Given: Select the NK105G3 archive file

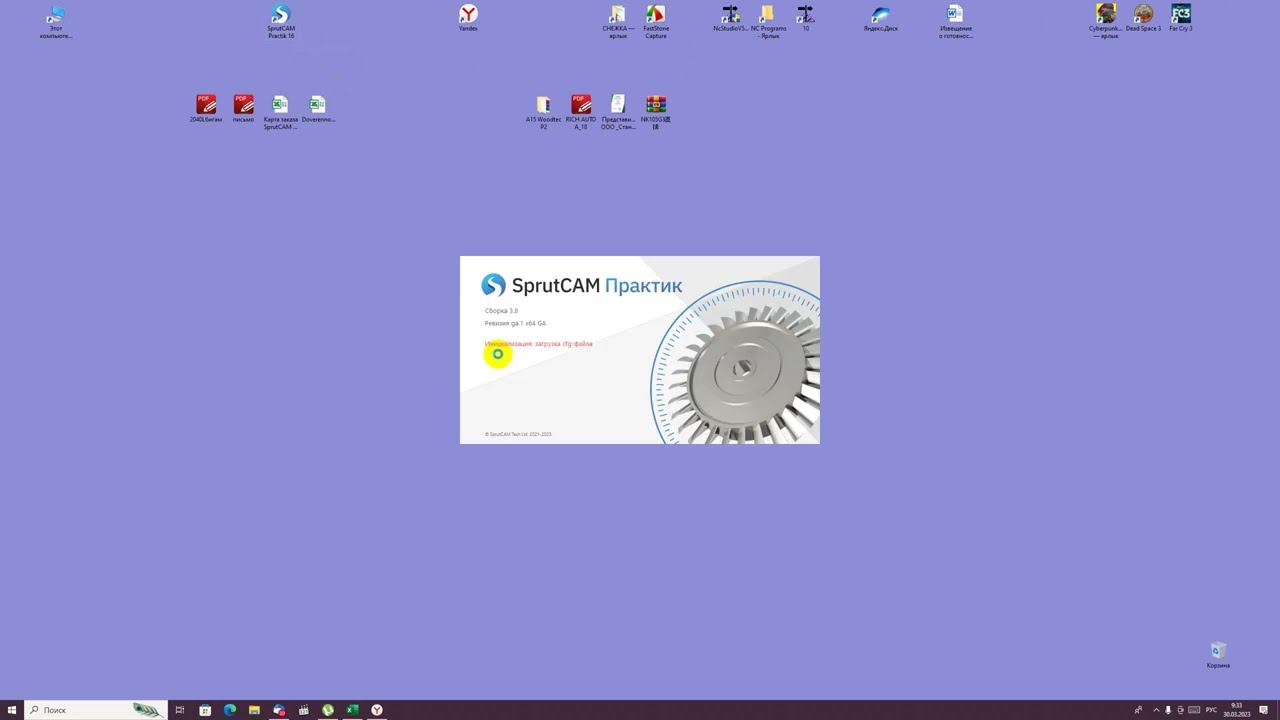Looking at the screenshot, I should (656, 112).
